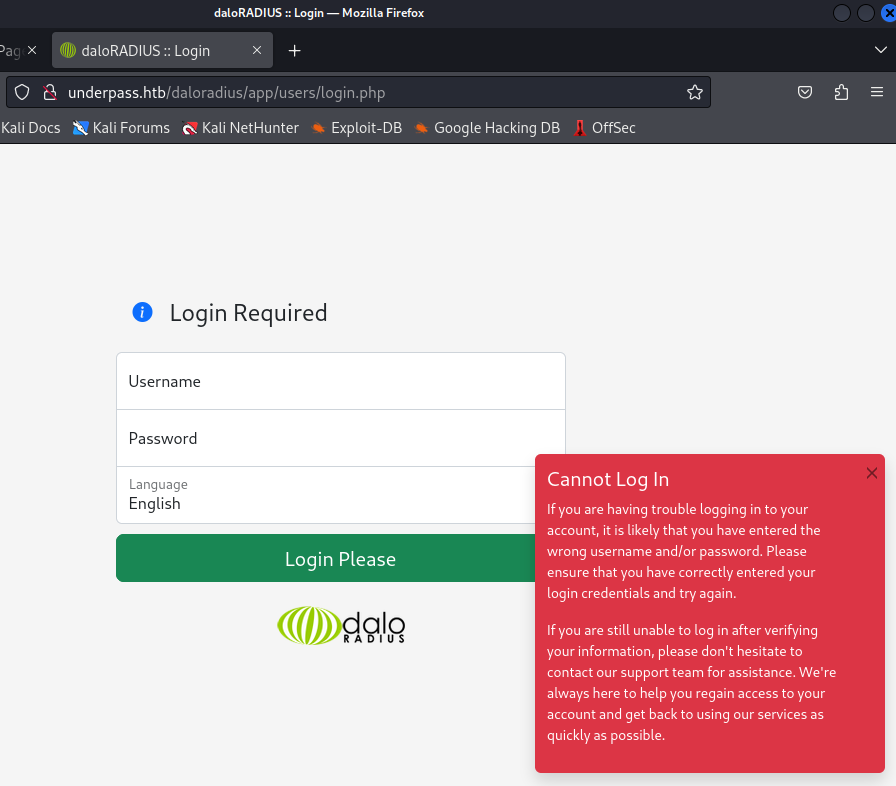Close the daloRADIUS Login tab
896x786 pixels.
[257, 50]
